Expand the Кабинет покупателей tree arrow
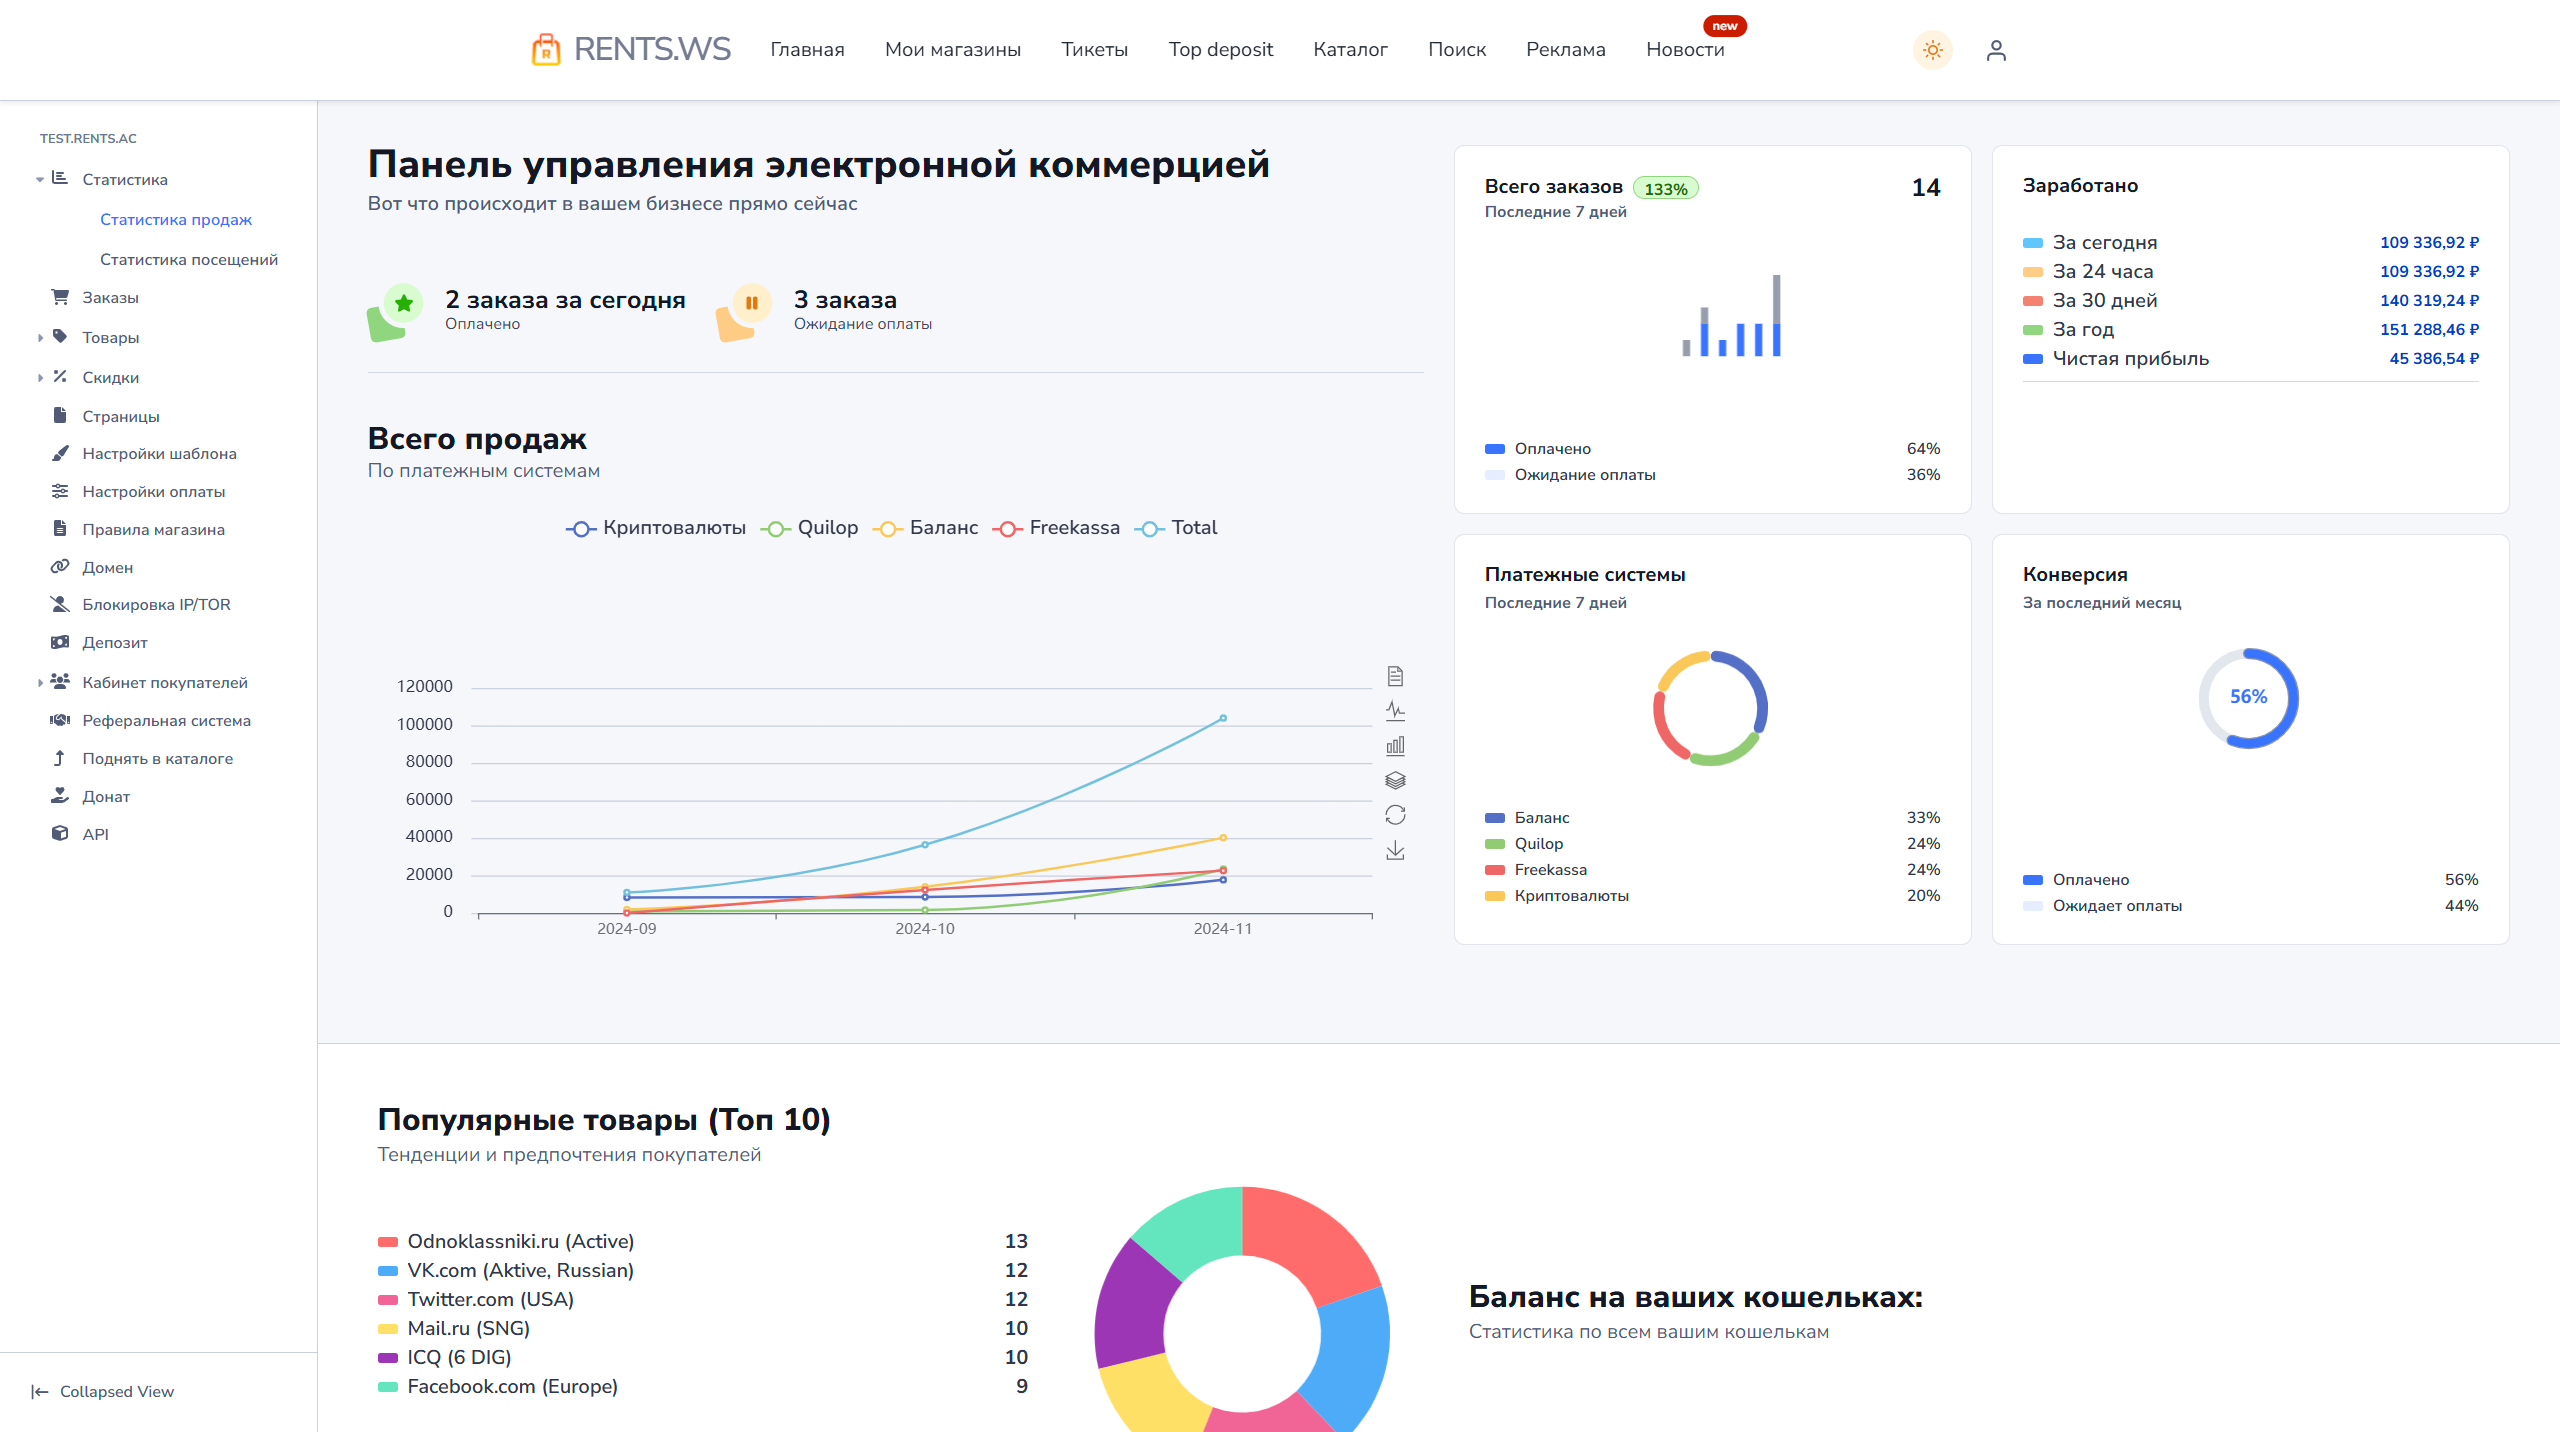 [x=40, y=683]
